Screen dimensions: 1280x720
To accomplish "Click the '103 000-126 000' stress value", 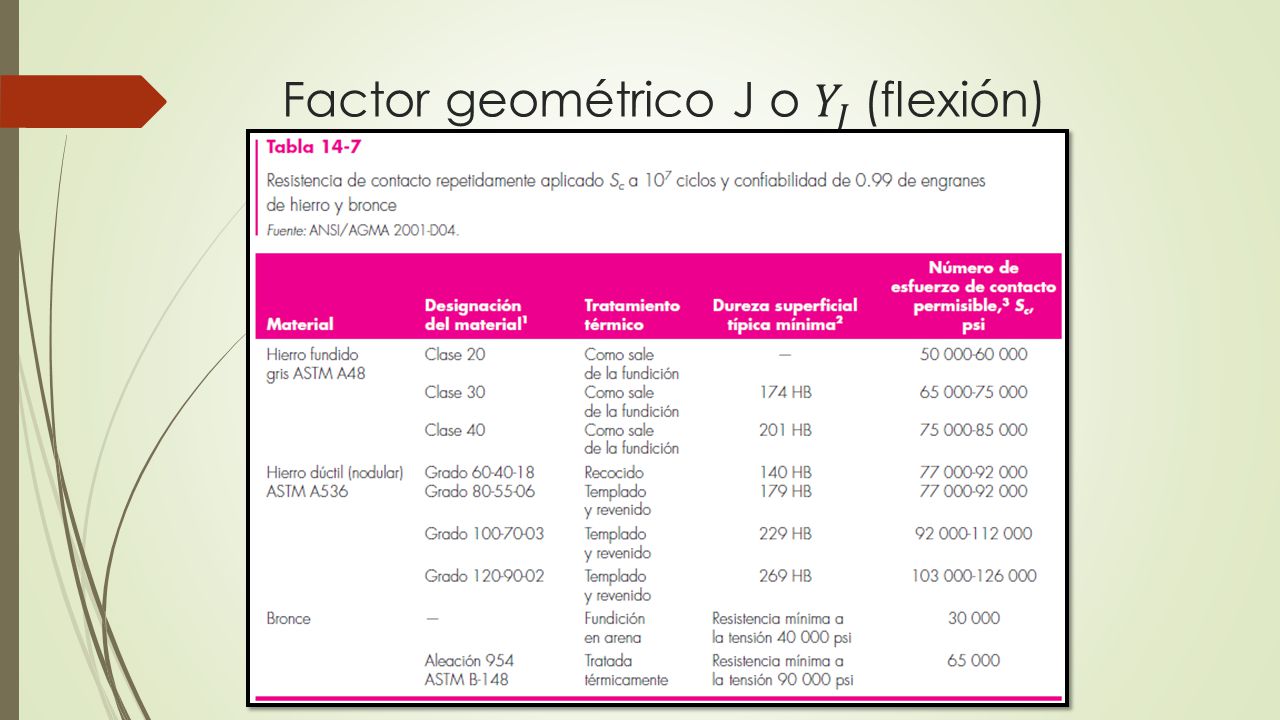I will click(973, 576).
